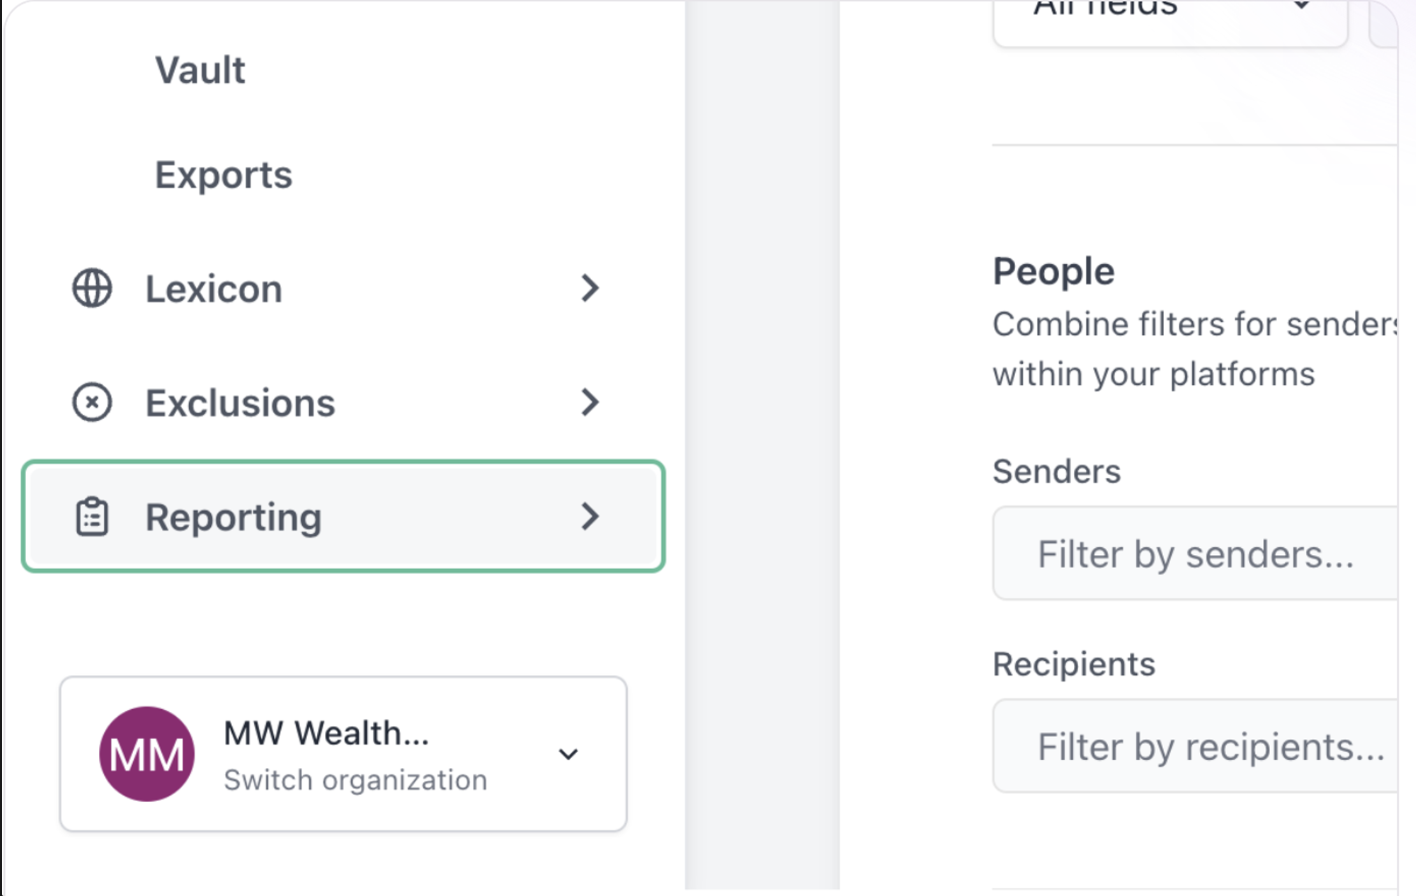Select the Reporting menu label
Screen dimensions: 1416x896
(234, 517)
